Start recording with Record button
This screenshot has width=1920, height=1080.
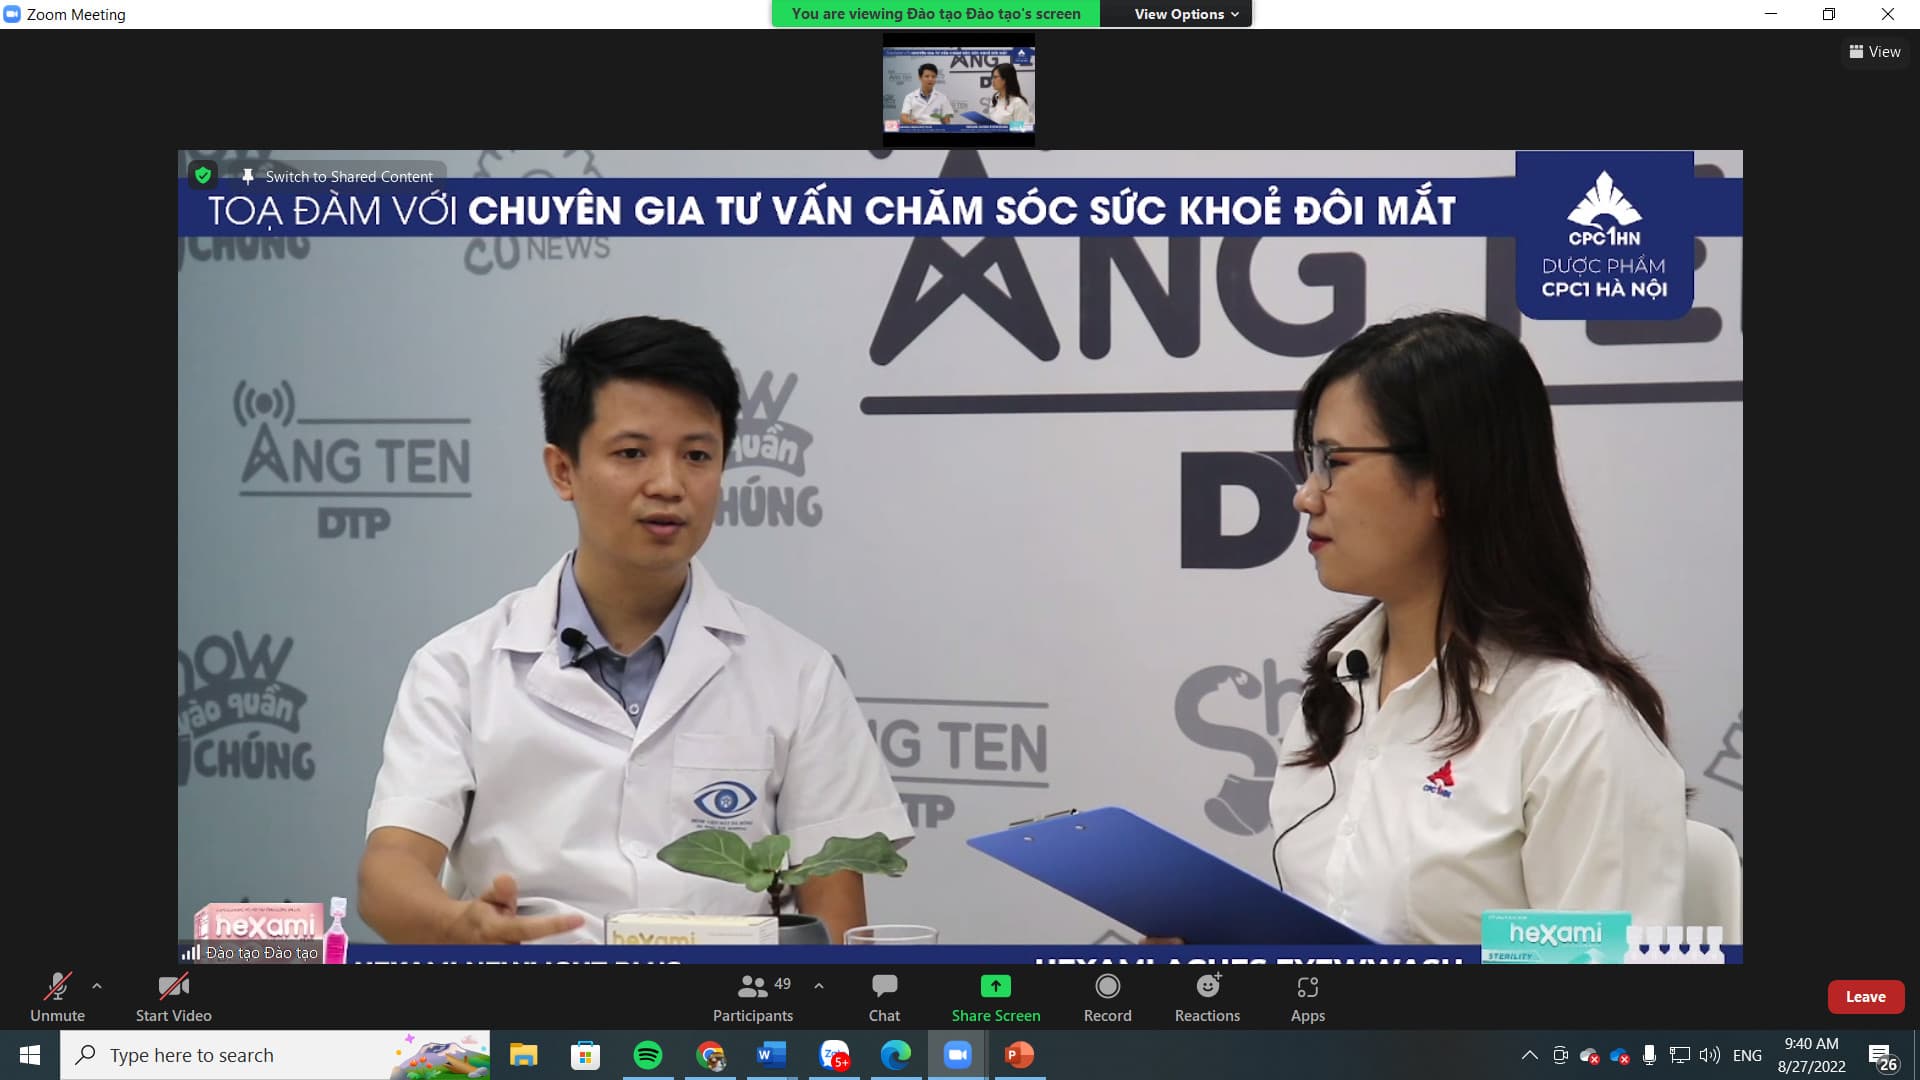pyautogui.click(x=1107, y=997)
